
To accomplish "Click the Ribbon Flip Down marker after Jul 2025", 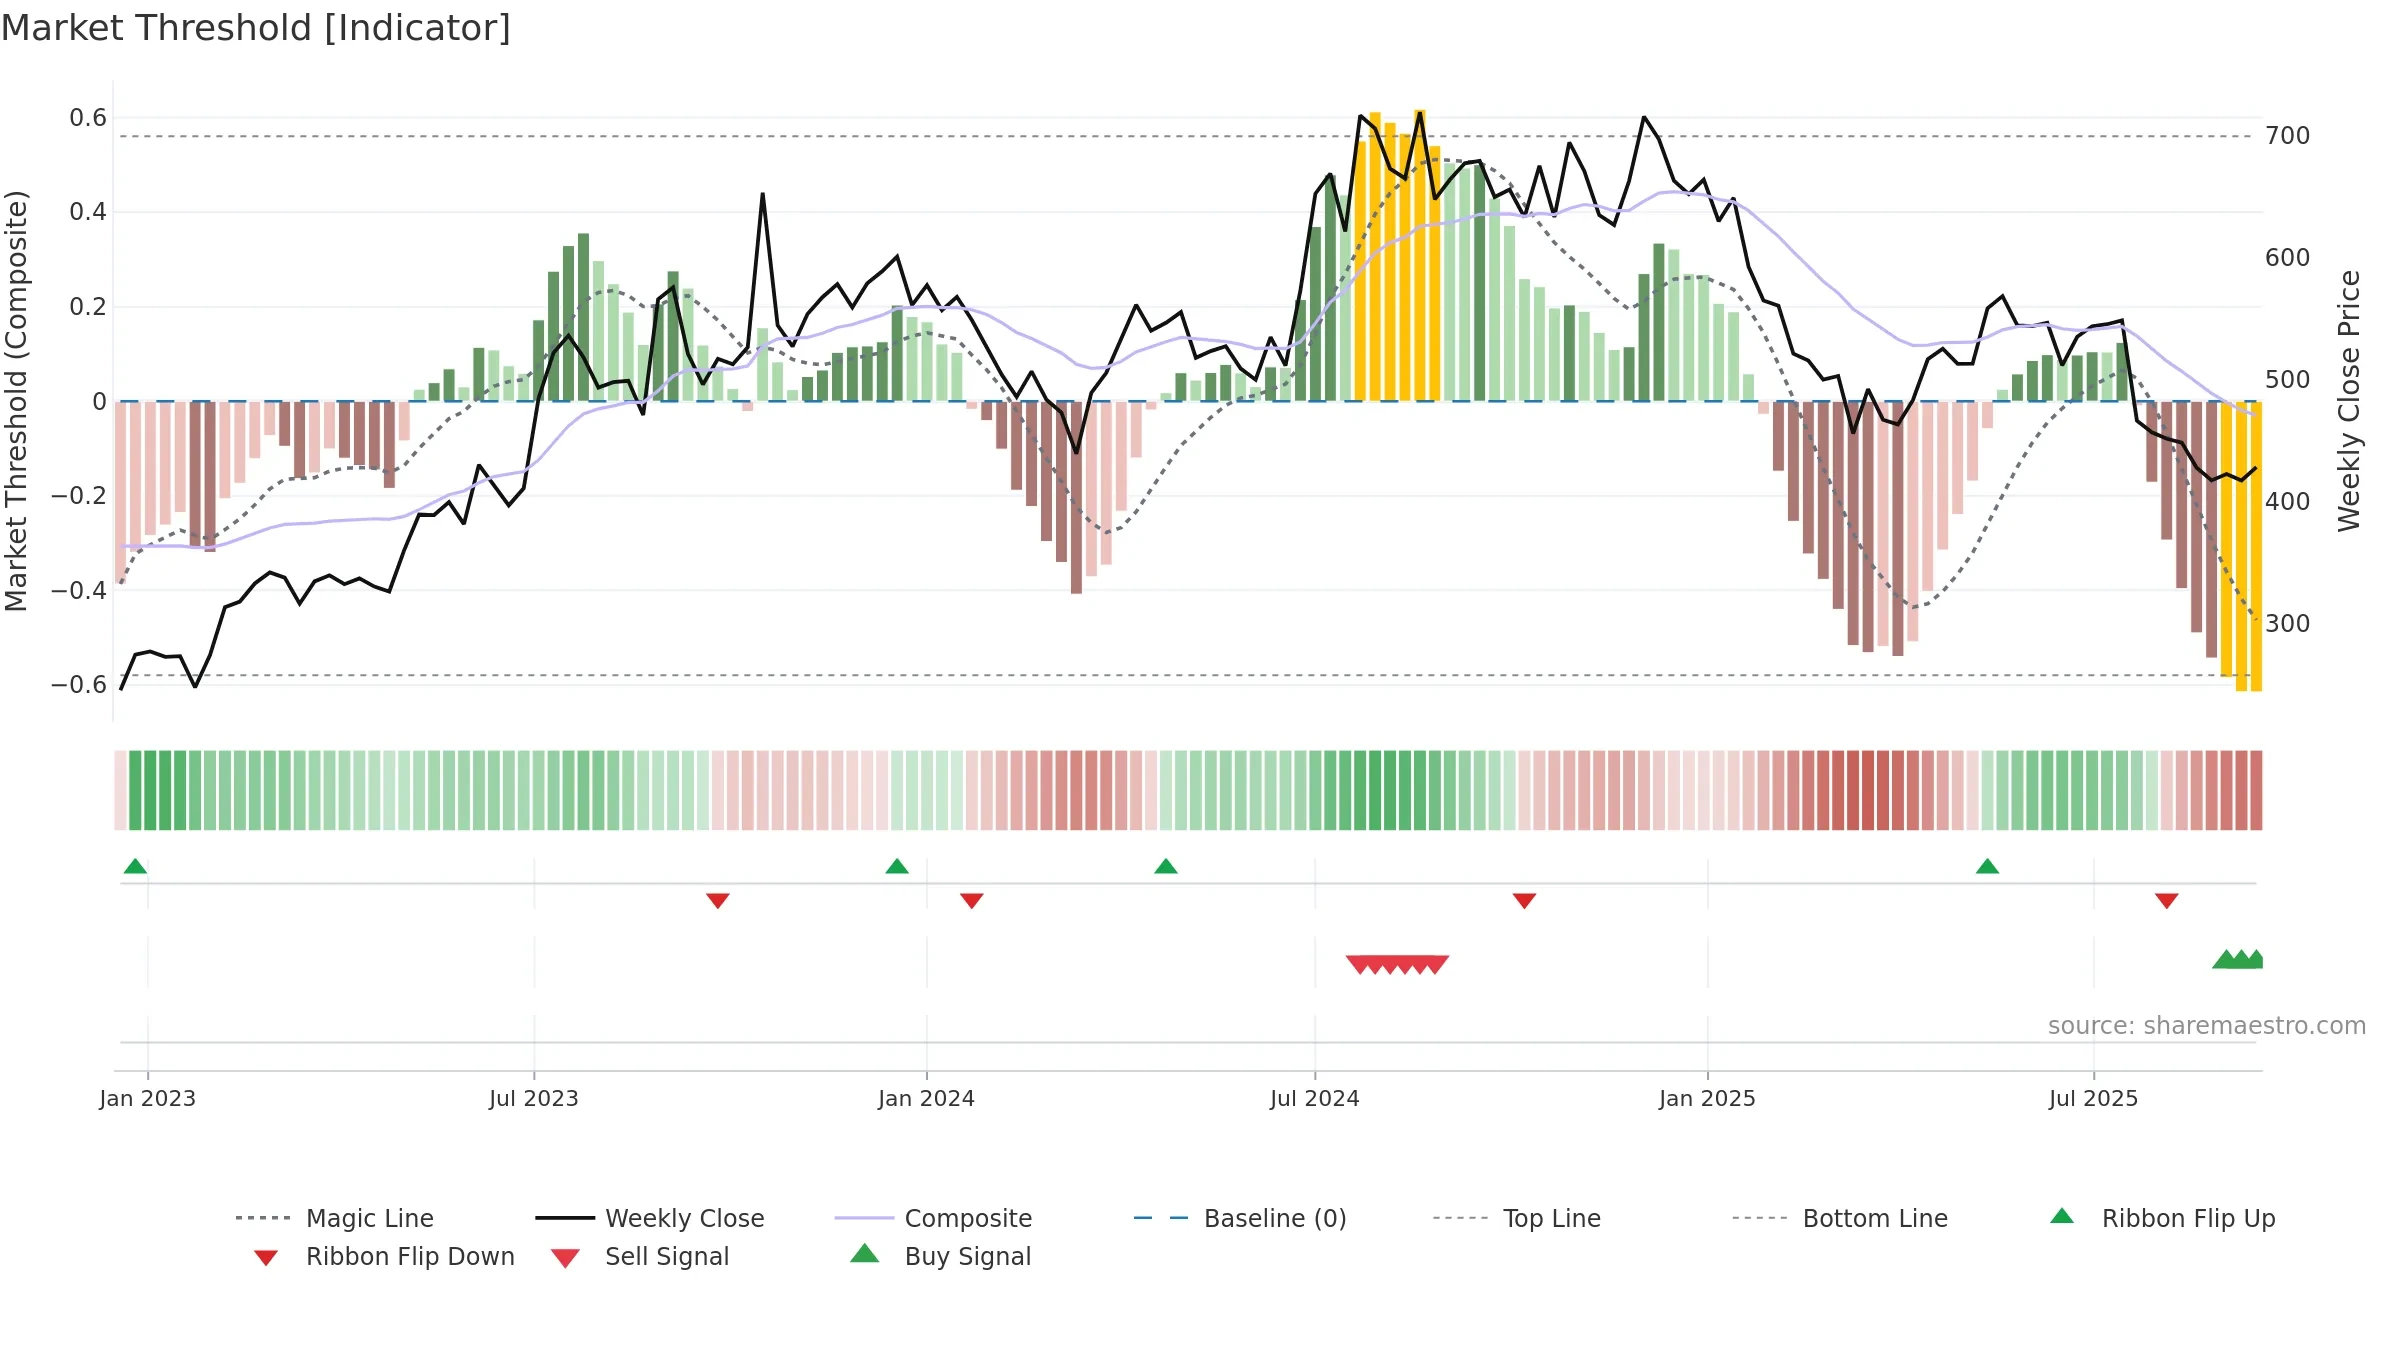I will [x=2167, y=901].
